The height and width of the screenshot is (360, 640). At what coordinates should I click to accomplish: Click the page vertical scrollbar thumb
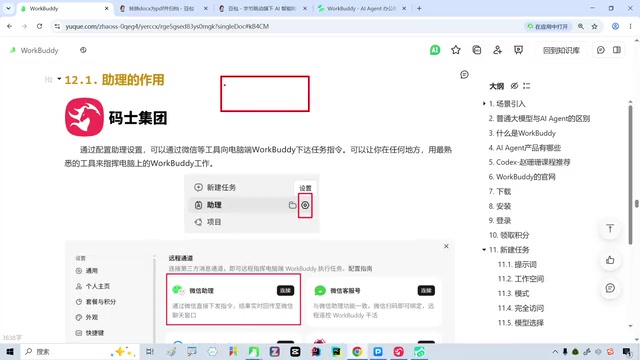[636, 204]
